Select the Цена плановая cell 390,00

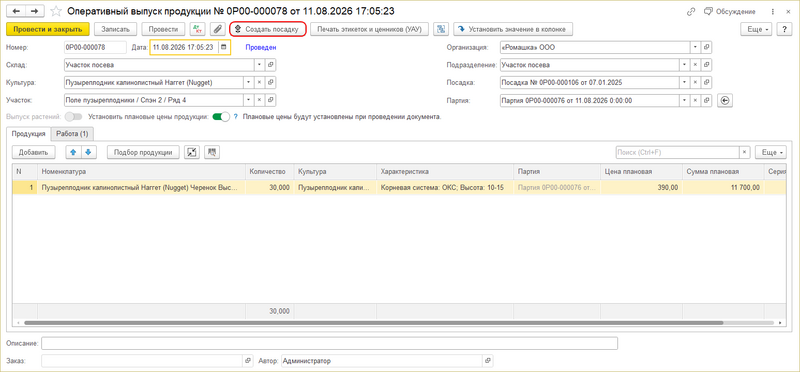pos(641,188)
